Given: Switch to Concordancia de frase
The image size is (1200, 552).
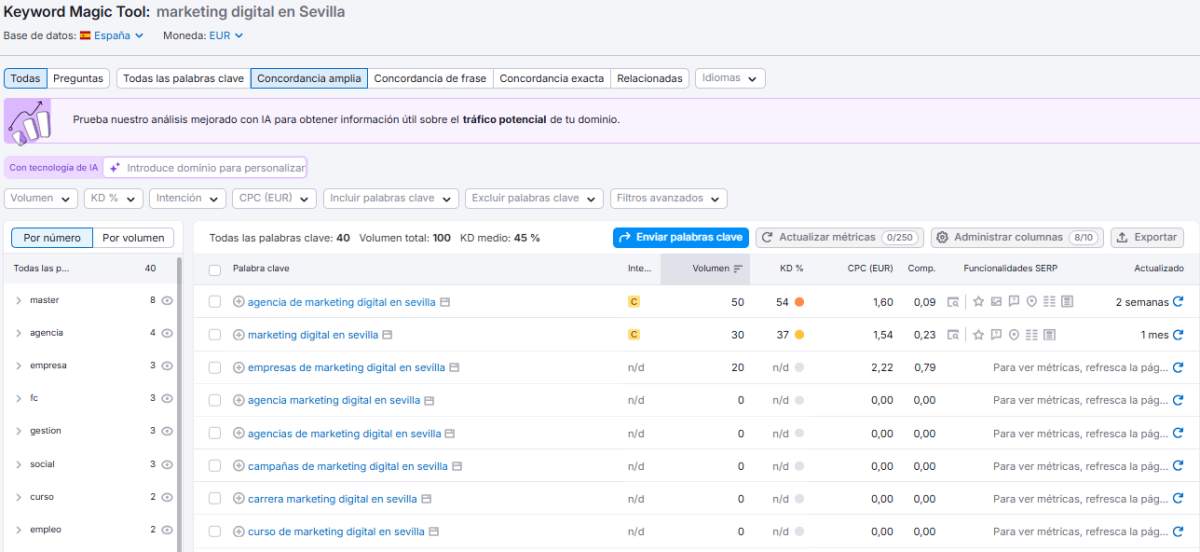Looking at the screenshot, I should click(x=431, y=78).
